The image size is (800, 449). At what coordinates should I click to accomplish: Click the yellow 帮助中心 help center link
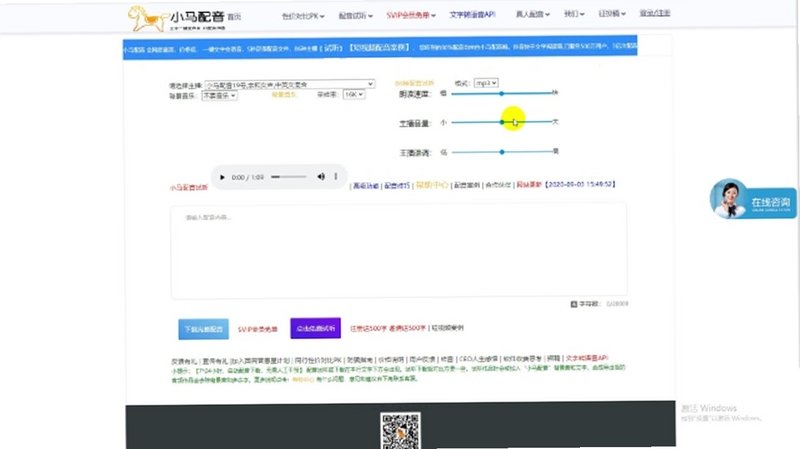pyautogui.click(x=432, y=185)
